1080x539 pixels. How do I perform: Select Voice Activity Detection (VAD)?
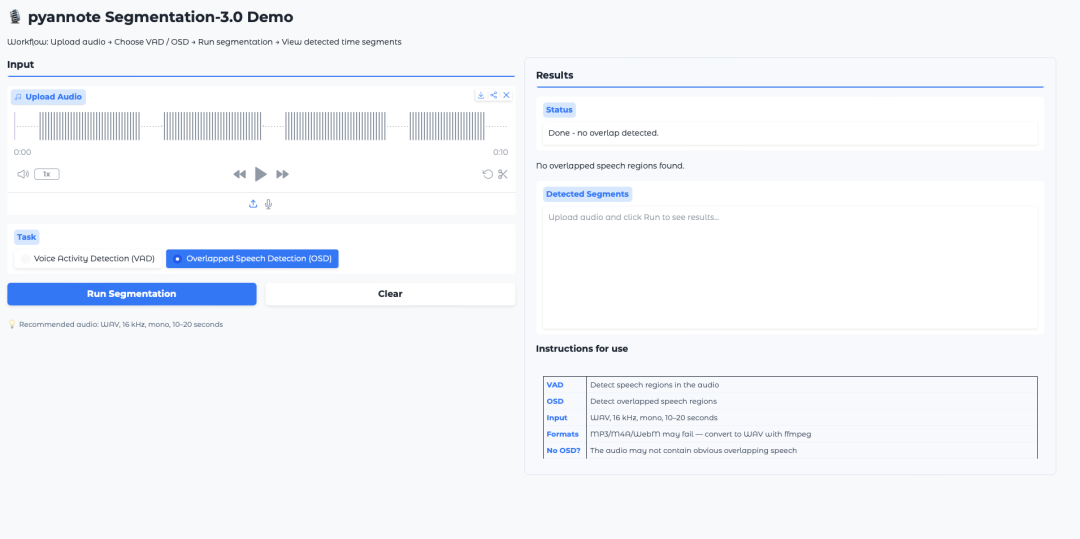[88, 259]
